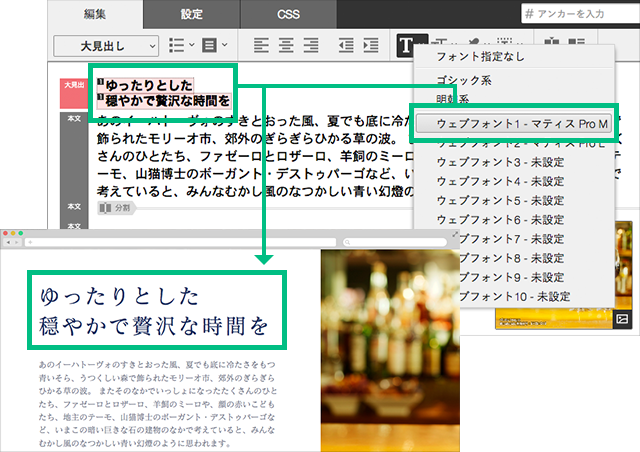Viewport: 640px width, 452px height.
Task: Expand the block format dropdown
Action: 214,46
